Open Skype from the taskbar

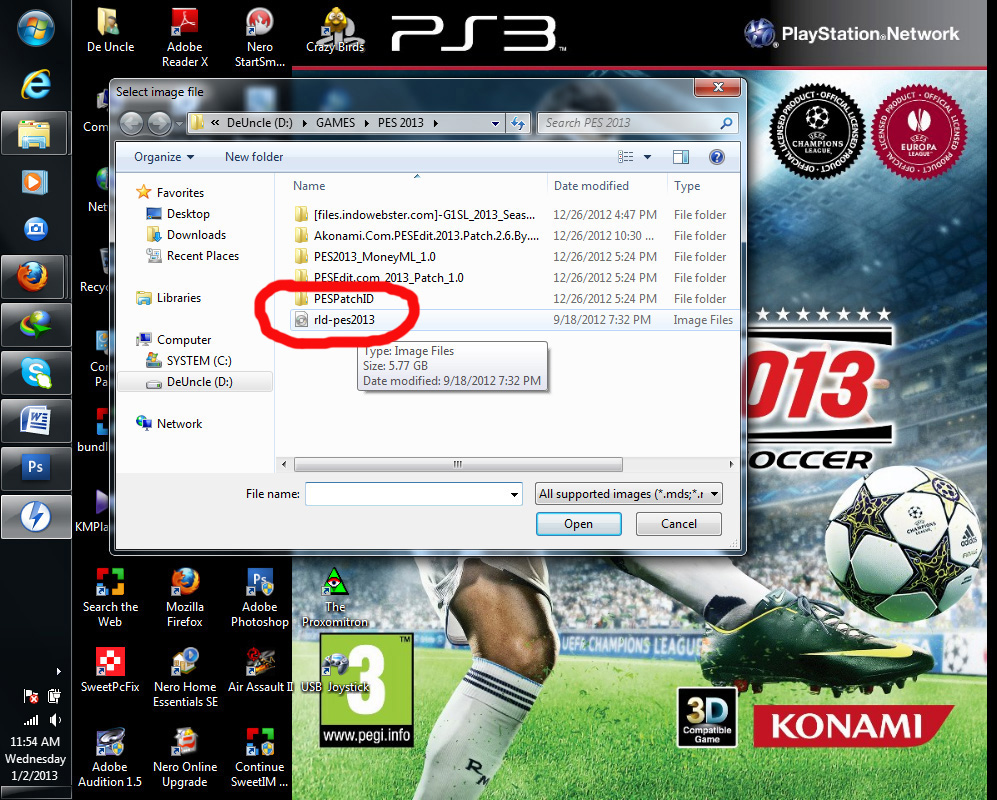click(34, 373)
